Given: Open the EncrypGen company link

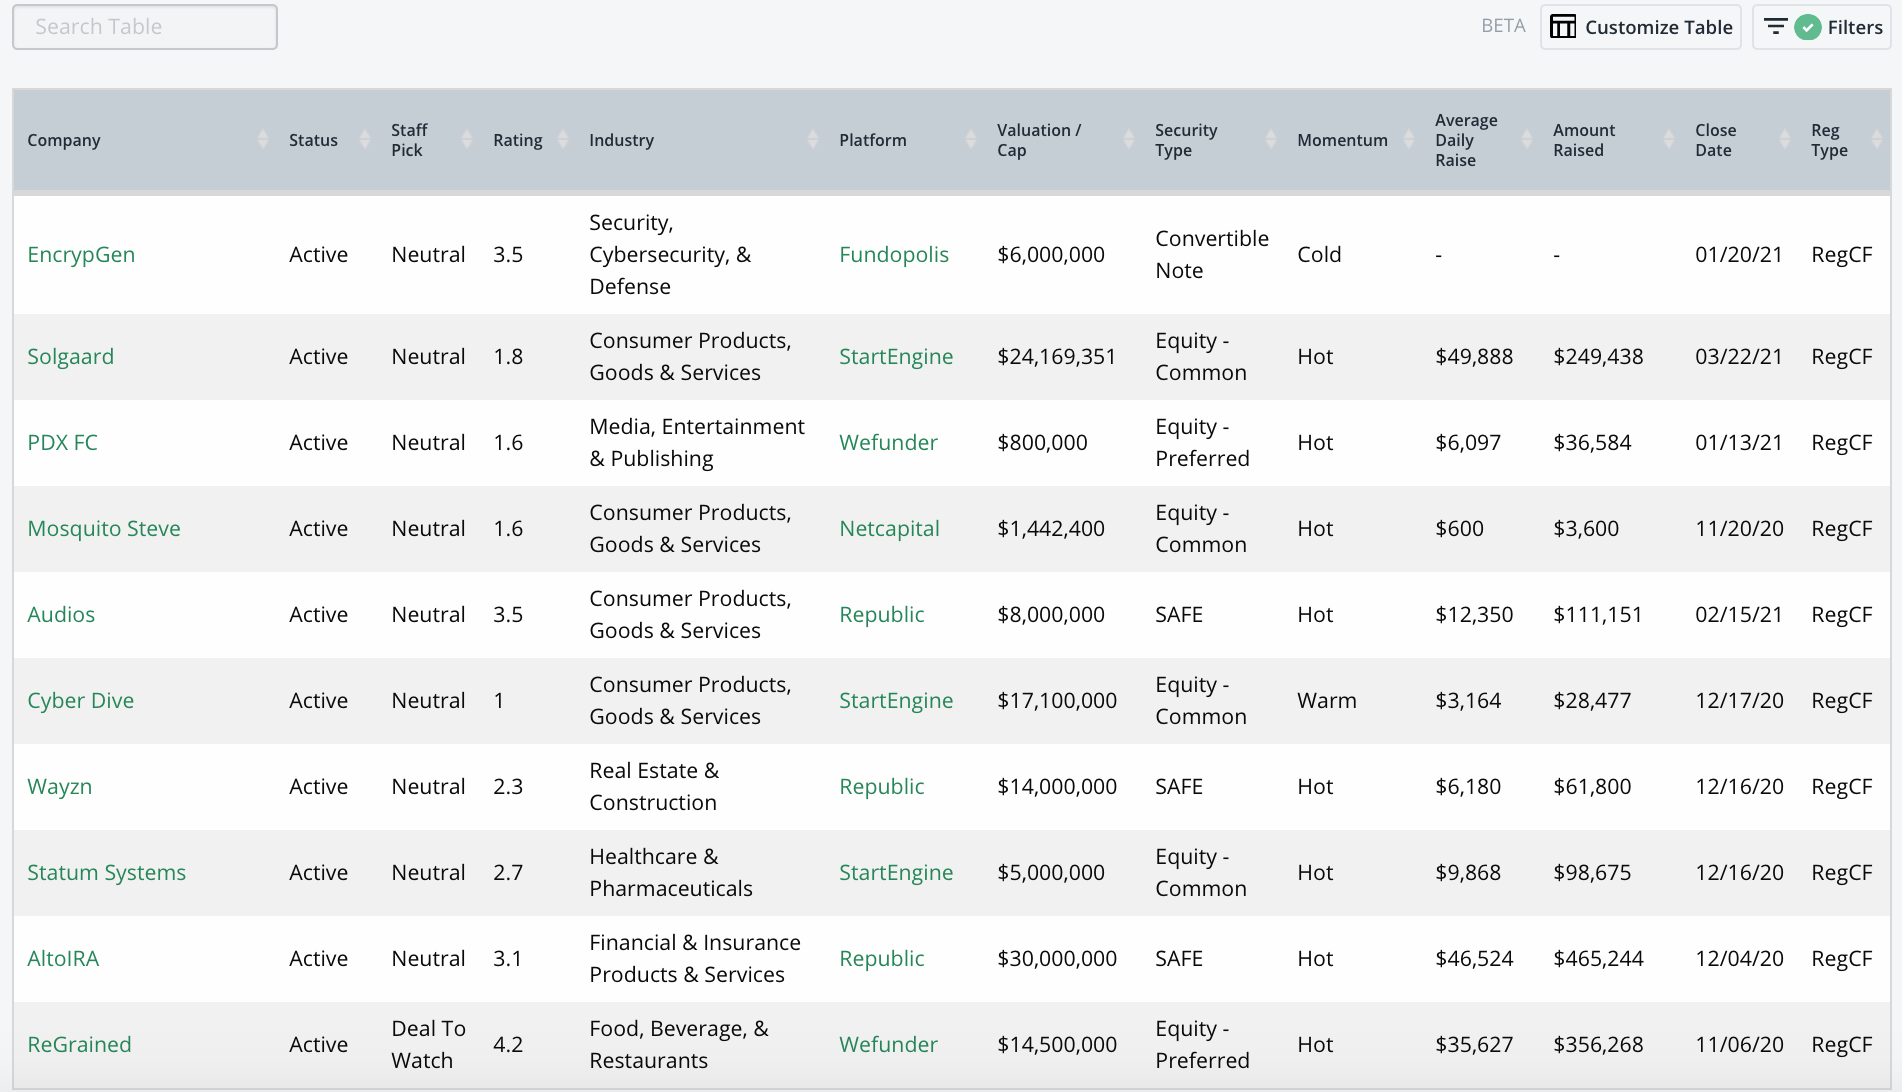Looking at the screenshot, I should 81,255.
